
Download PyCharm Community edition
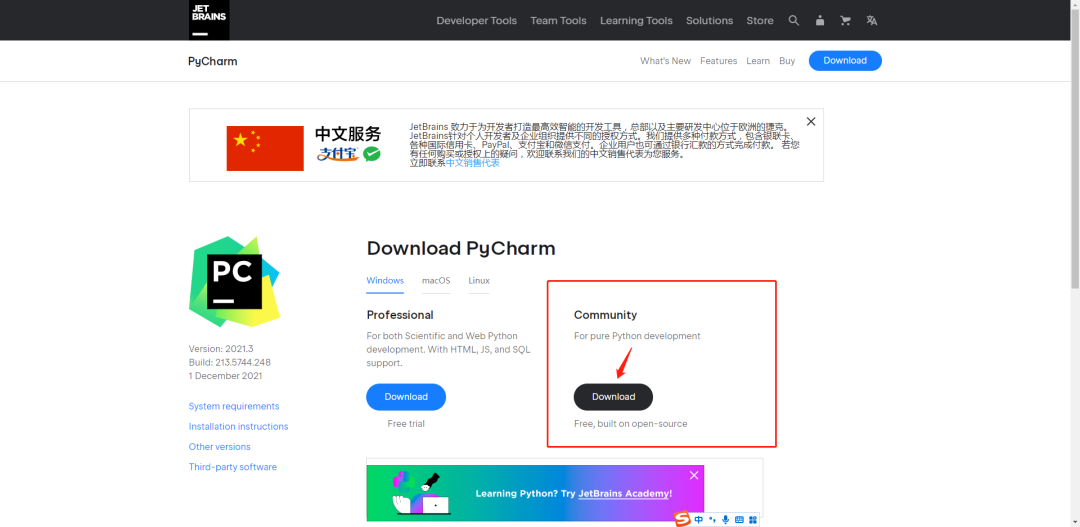tap(613, 397)
